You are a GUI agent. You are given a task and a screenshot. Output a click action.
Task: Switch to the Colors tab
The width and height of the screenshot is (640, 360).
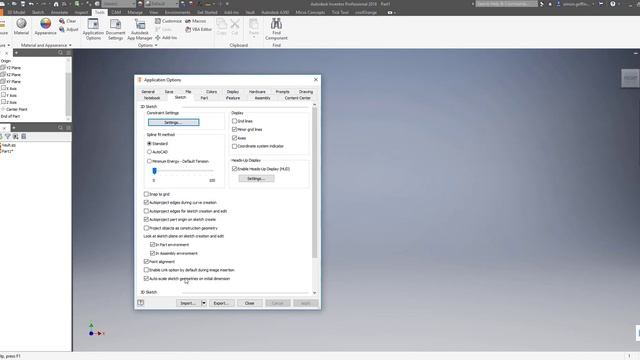click(x=211, y=92)
